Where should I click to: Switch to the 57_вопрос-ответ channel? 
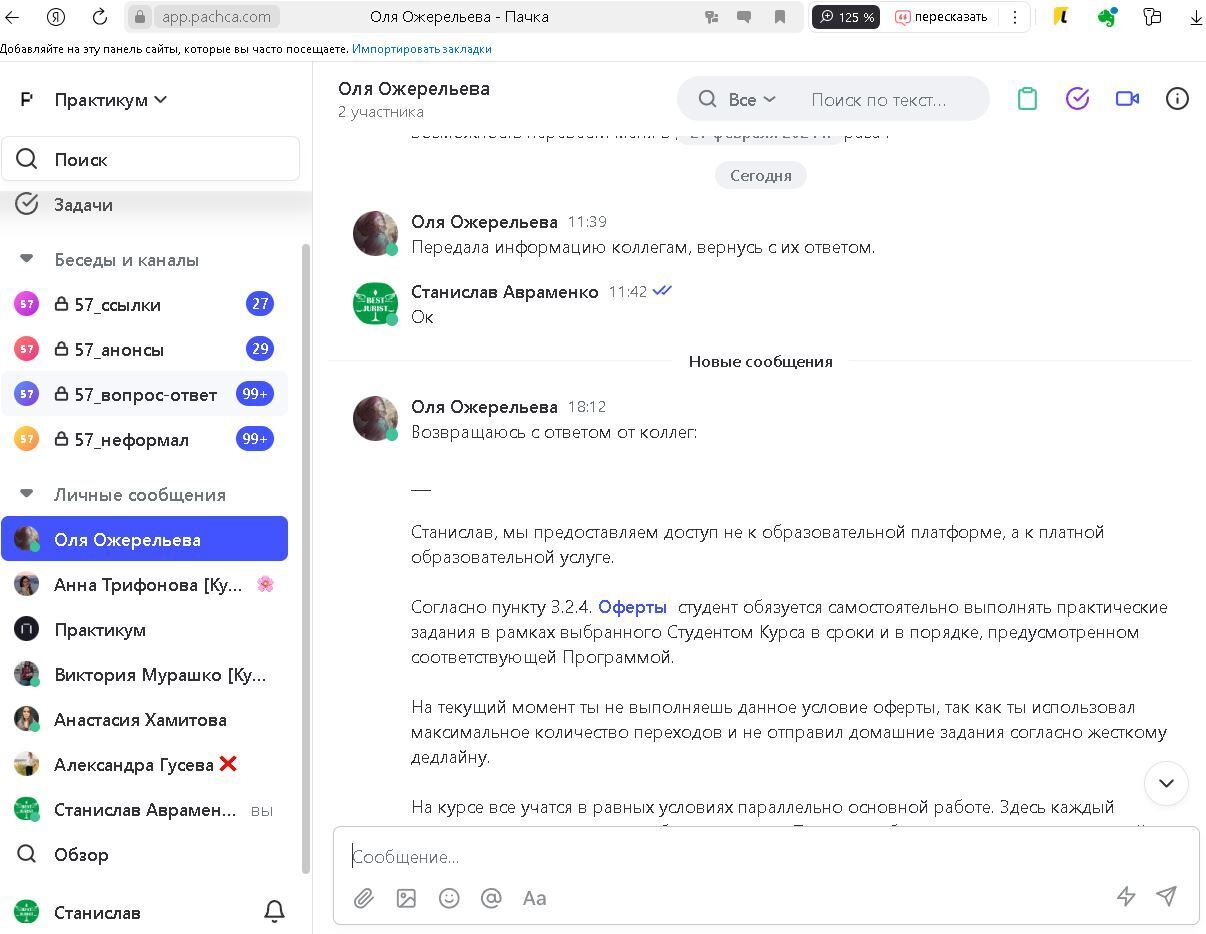145,394
